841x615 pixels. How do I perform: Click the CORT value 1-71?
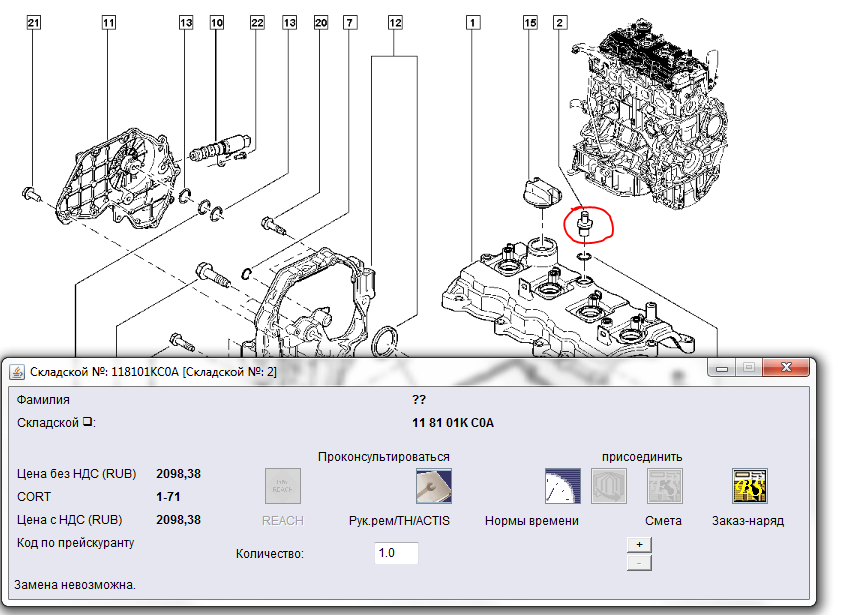click(x=168, y=497)
